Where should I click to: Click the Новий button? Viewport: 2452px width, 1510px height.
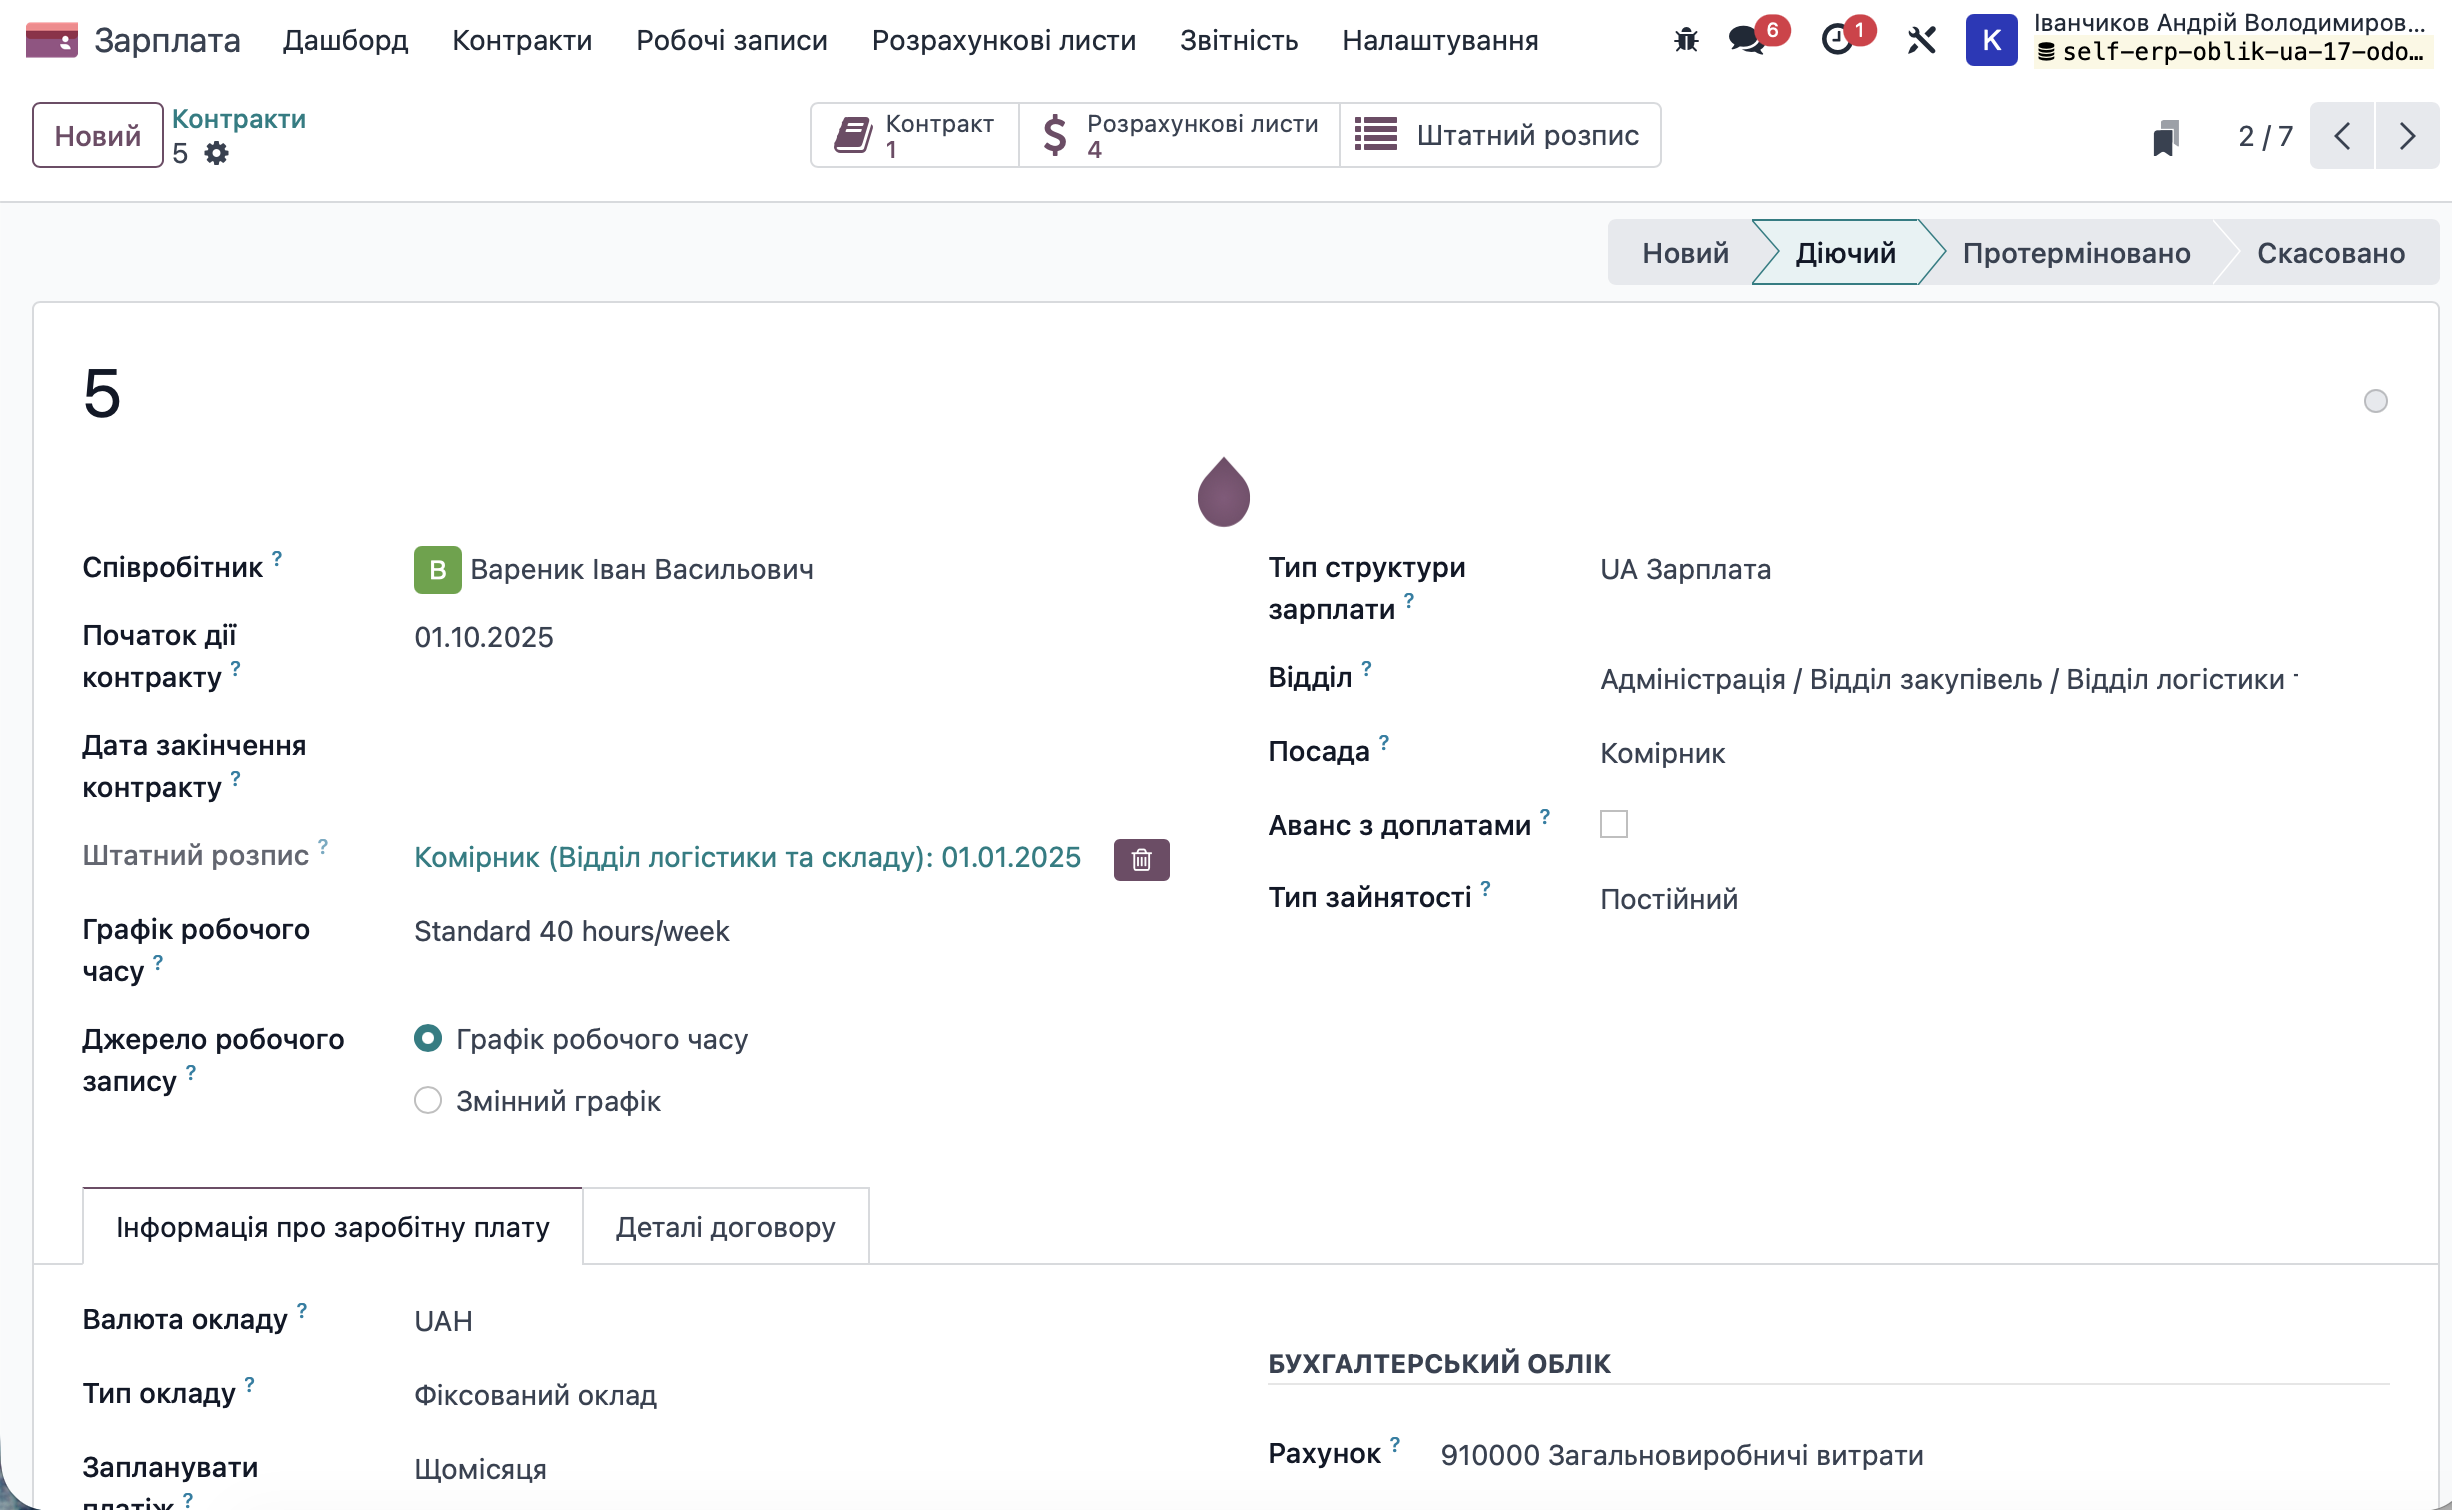(x=97, y=135)
